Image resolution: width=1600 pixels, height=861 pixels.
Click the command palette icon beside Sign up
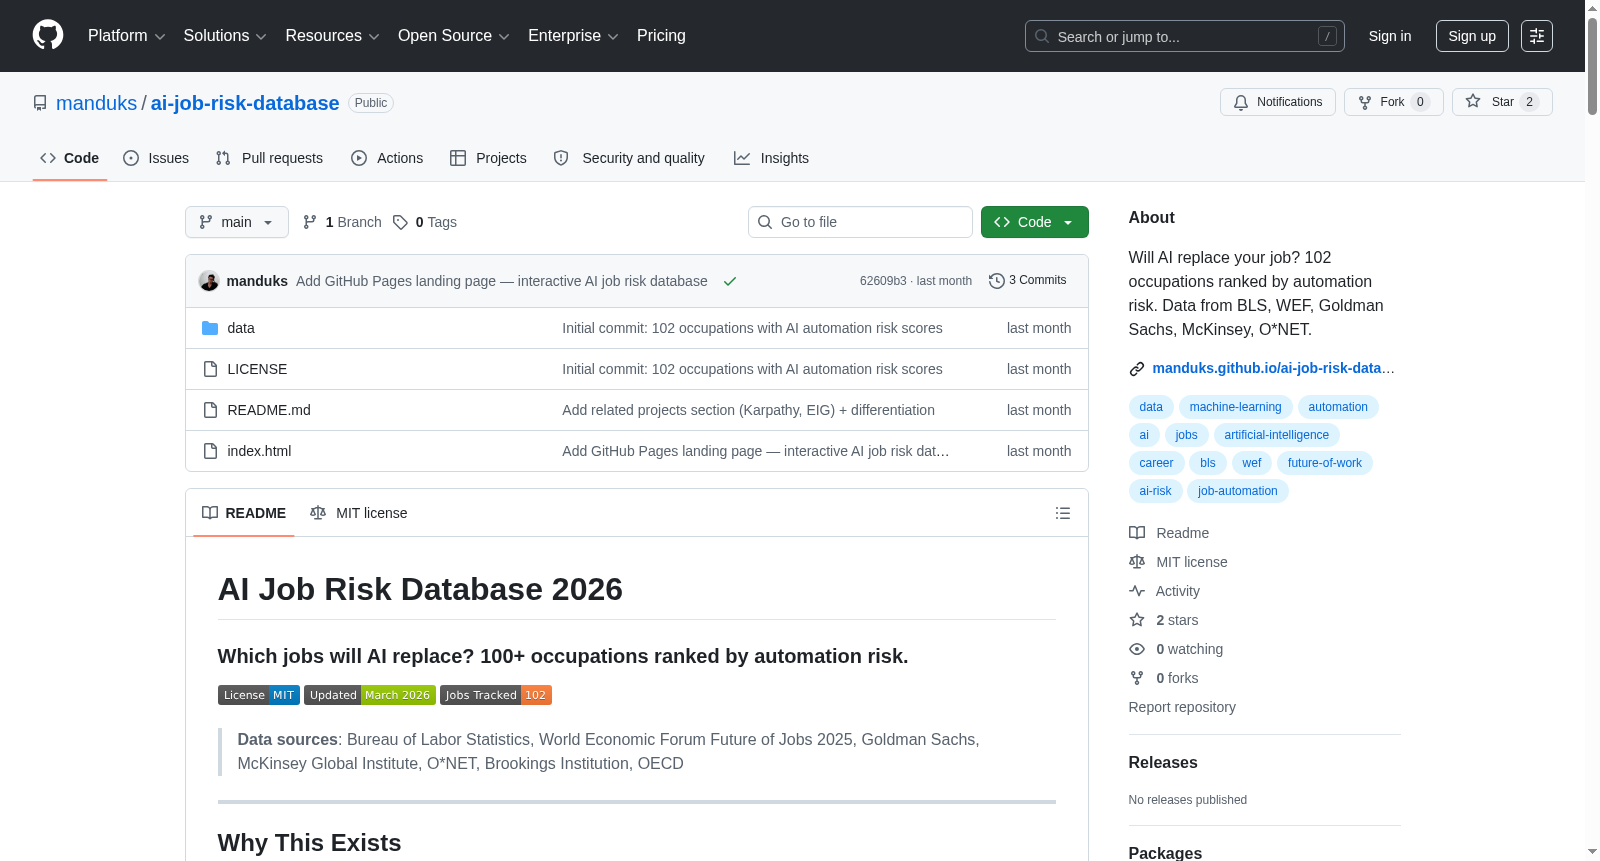coord(1537,36)
